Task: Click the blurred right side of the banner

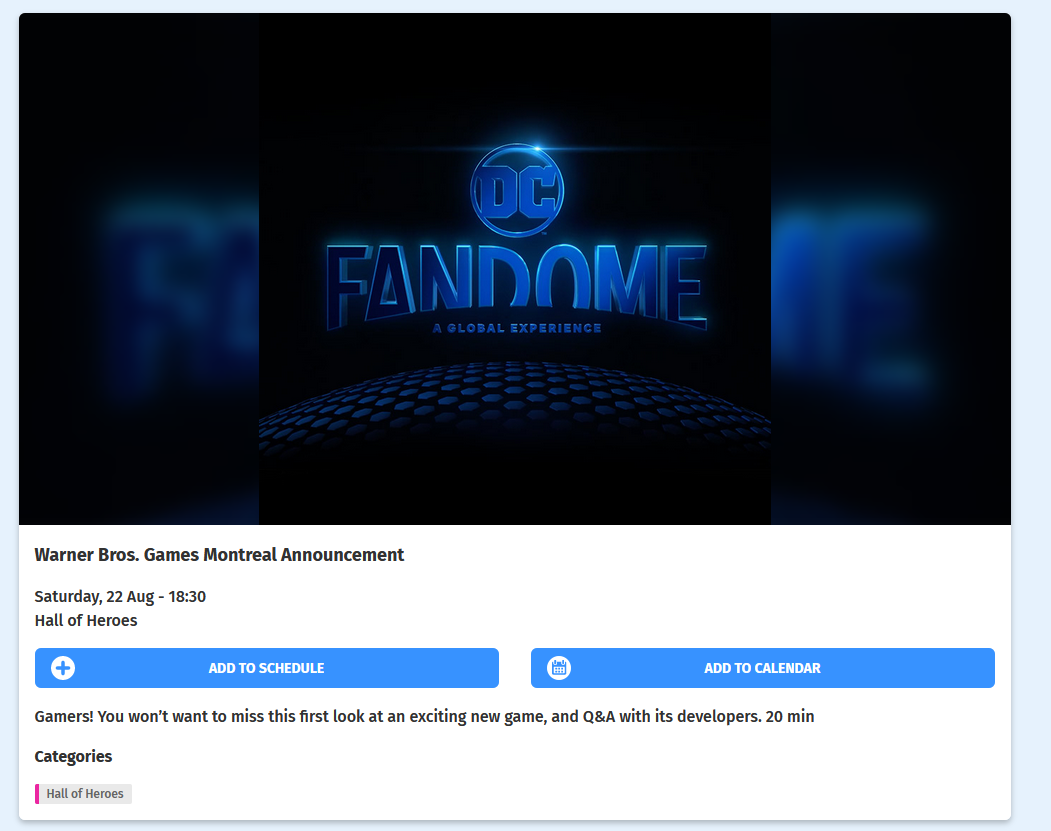Action: (x=891, y=269)
